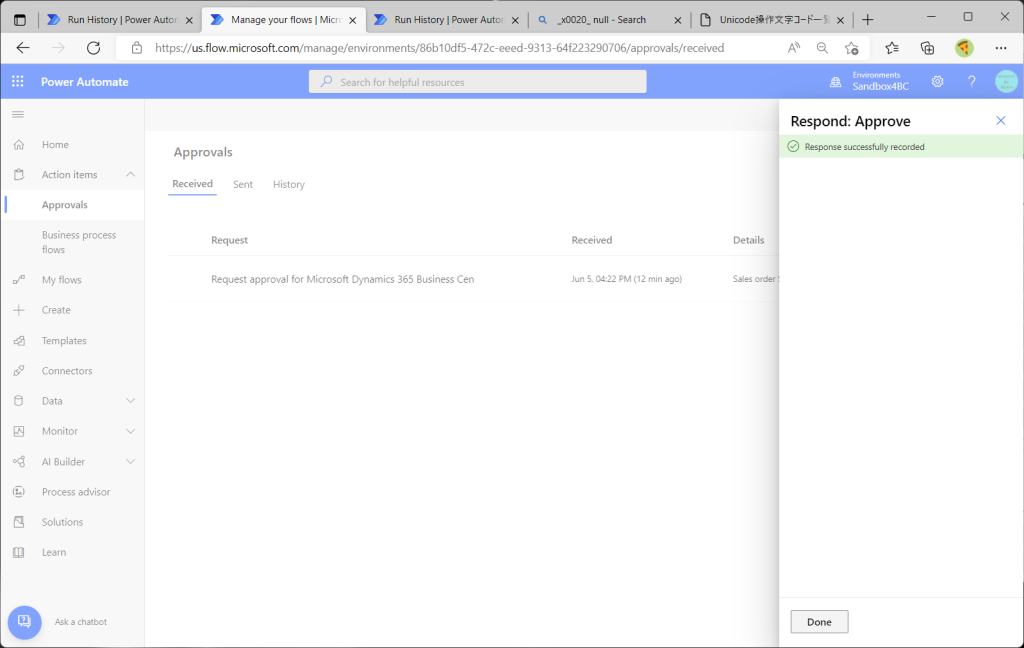Switch to the first Run History tab
The width and height of the screenshot is (1024, 648).
pyautogui.click(x=121, y=20)
